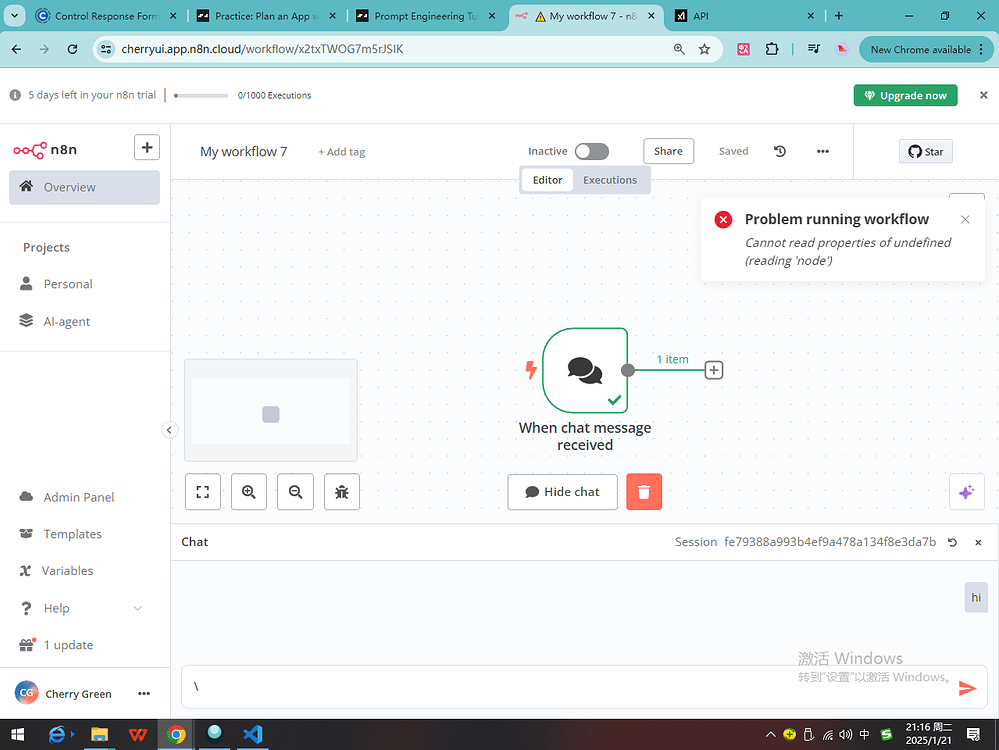This screenshot has width=999, height=750.
Task: Send the chat message with arrow icon
Action: pos(967,687)
